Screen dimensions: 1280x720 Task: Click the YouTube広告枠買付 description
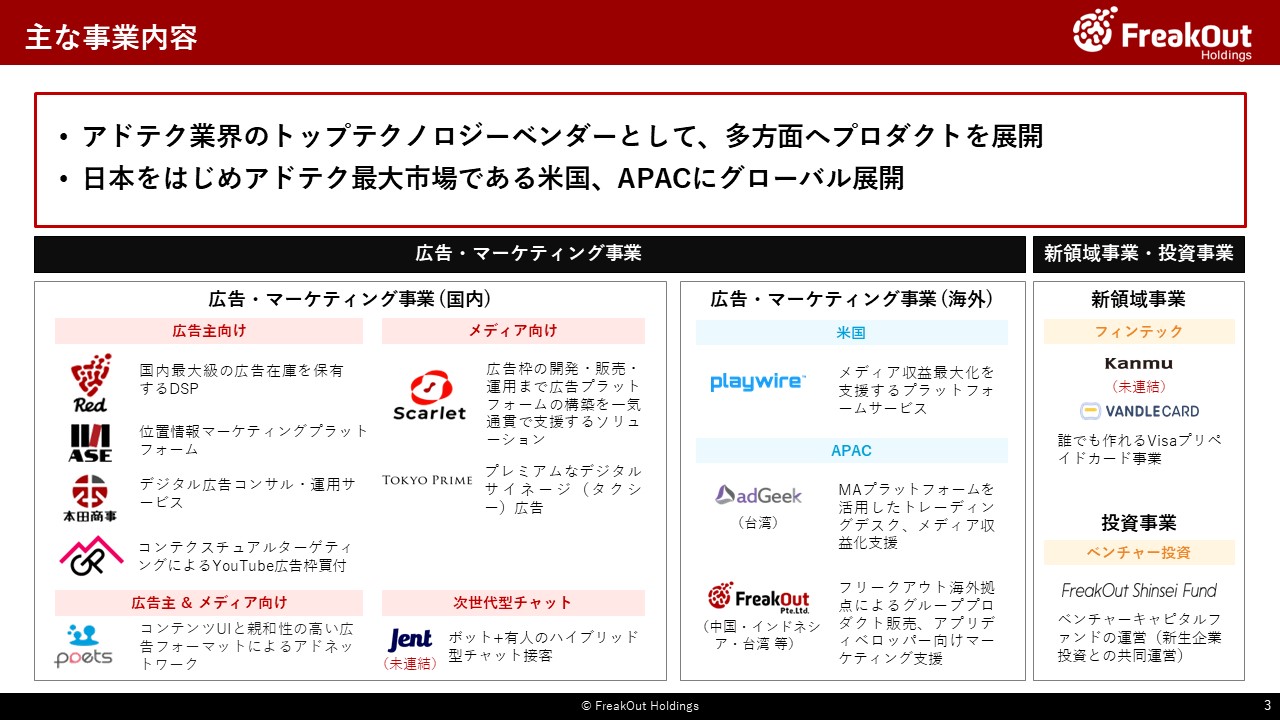tap(246, 557)
